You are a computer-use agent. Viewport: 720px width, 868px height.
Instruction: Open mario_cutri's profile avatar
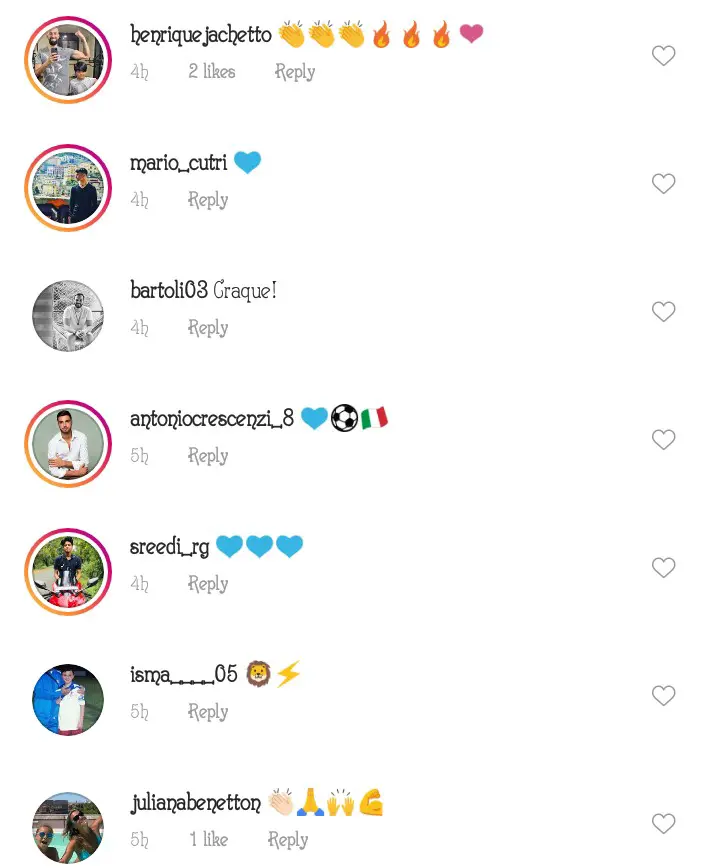[x=68, y=188]
